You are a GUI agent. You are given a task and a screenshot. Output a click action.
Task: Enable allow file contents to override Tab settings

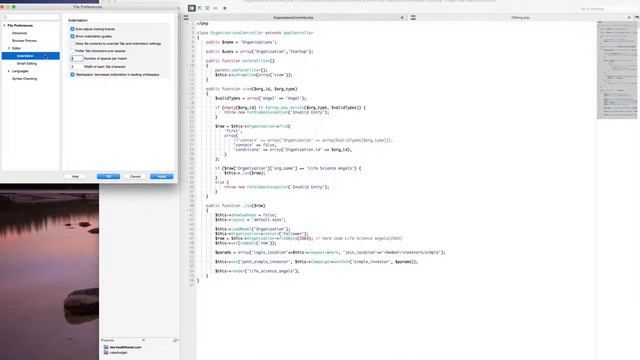point(73,44)
